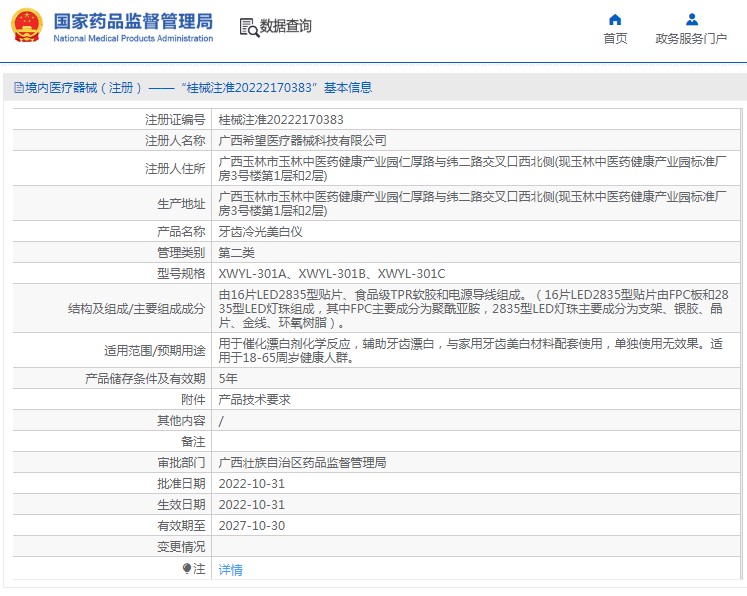Click the 生效日期 label
747x596 pixels.
click(x=181, y=505)
